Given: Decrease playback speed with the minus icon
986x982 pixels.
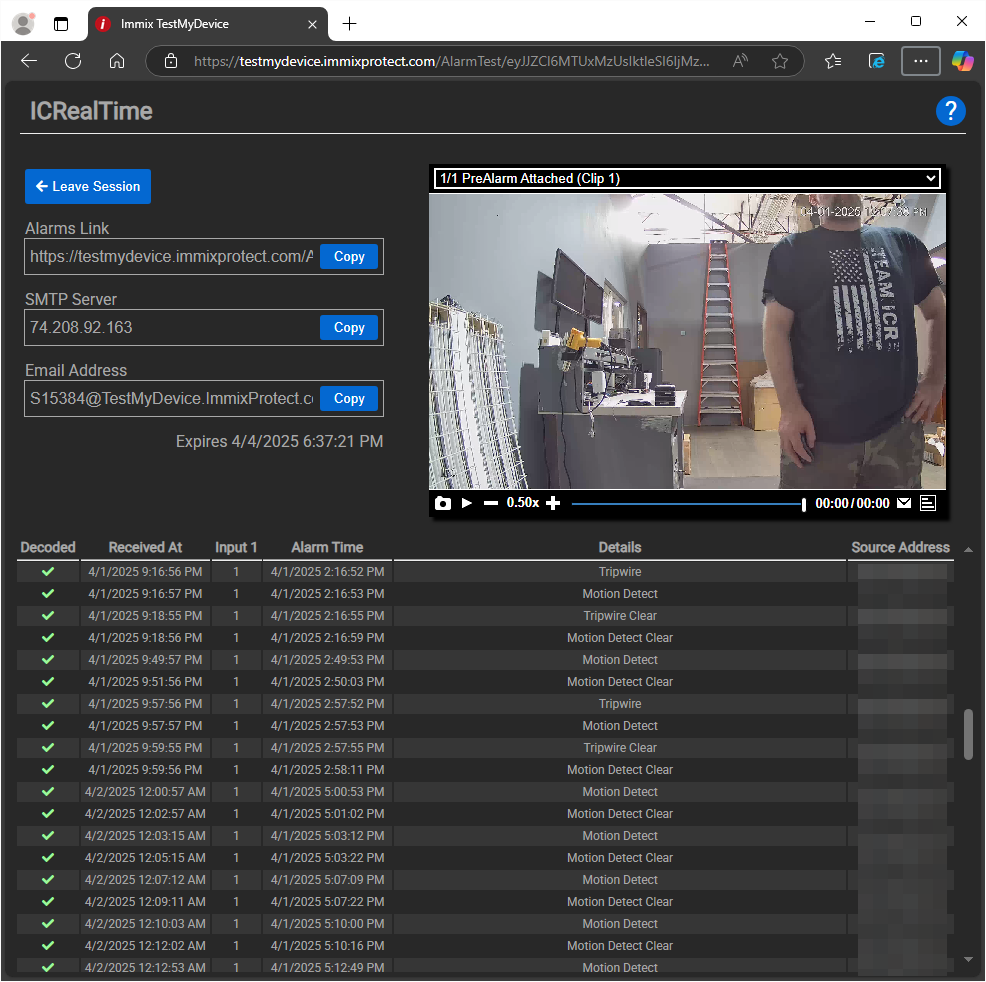Looking at the screenshot, I should (x=491, y=503).
